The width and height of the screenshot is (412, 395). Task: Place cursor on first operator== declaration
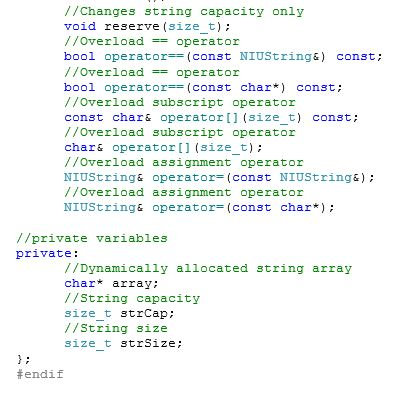tap(223, 56)
